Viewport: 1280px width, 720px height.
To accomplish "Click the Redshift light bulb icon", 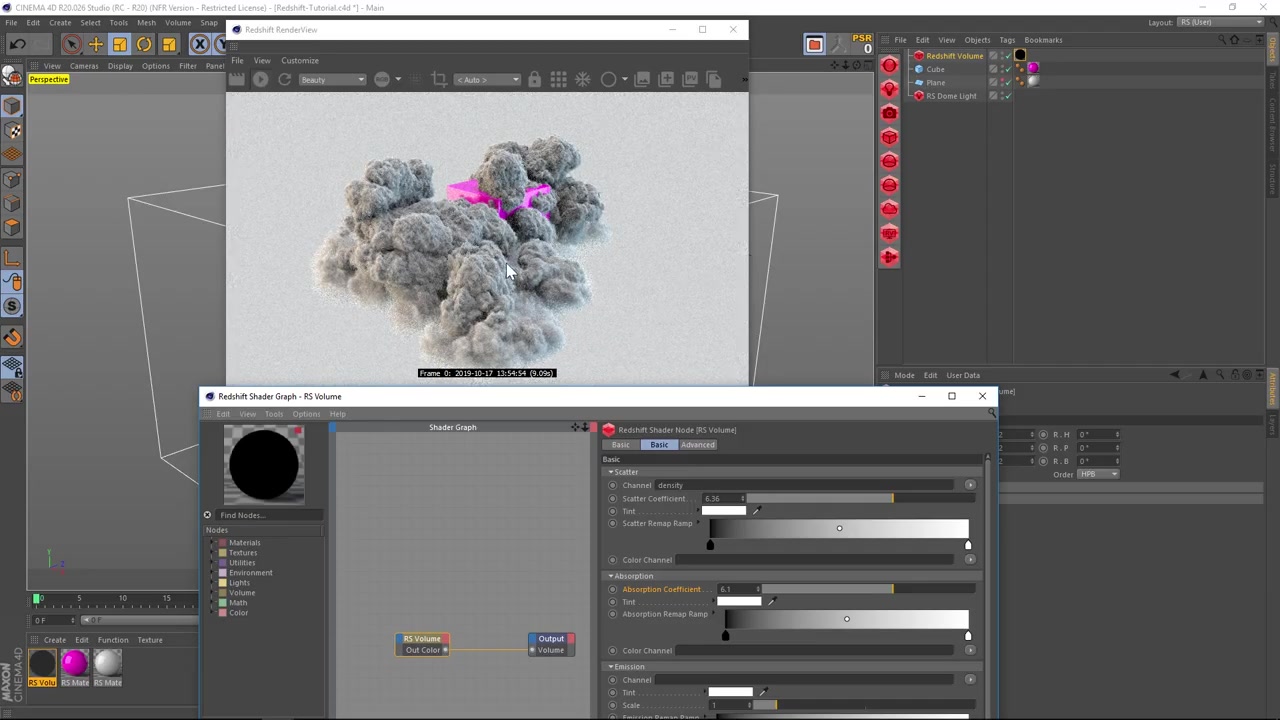I will click(889, 90).
